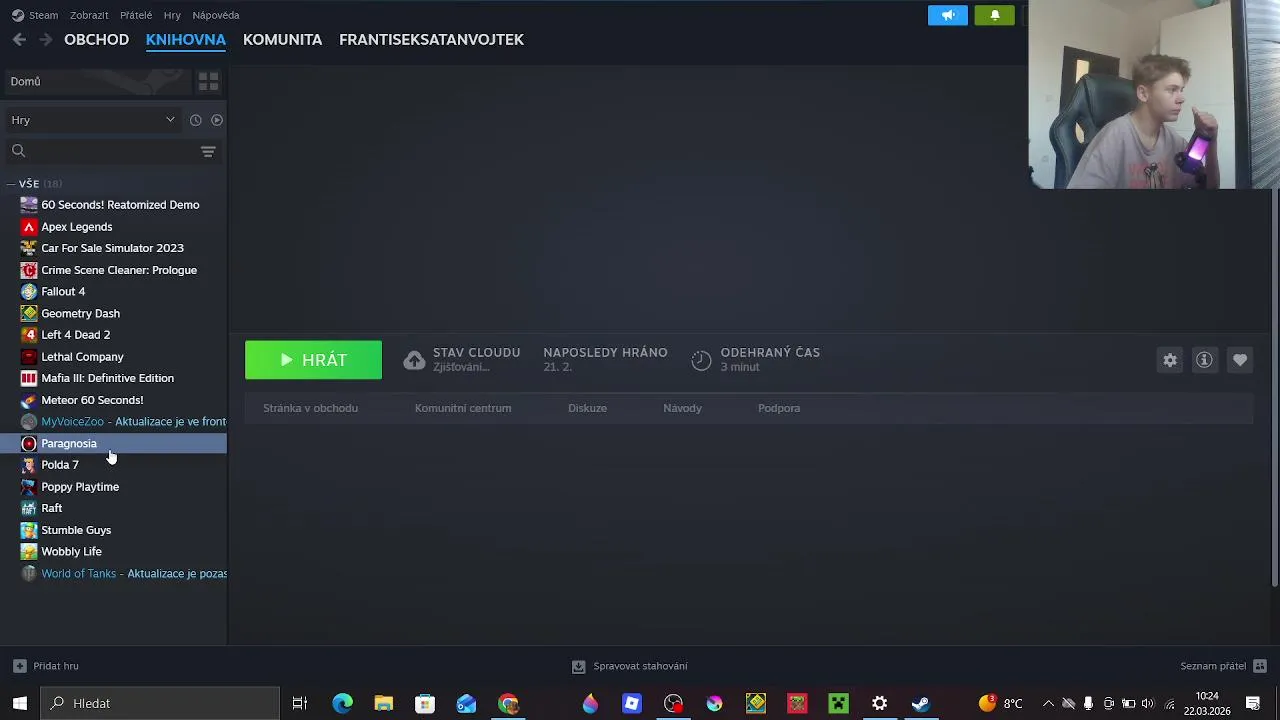Open Minecraft creeper taskbar icon
1280x720 pixels.
tap(838, 703)
